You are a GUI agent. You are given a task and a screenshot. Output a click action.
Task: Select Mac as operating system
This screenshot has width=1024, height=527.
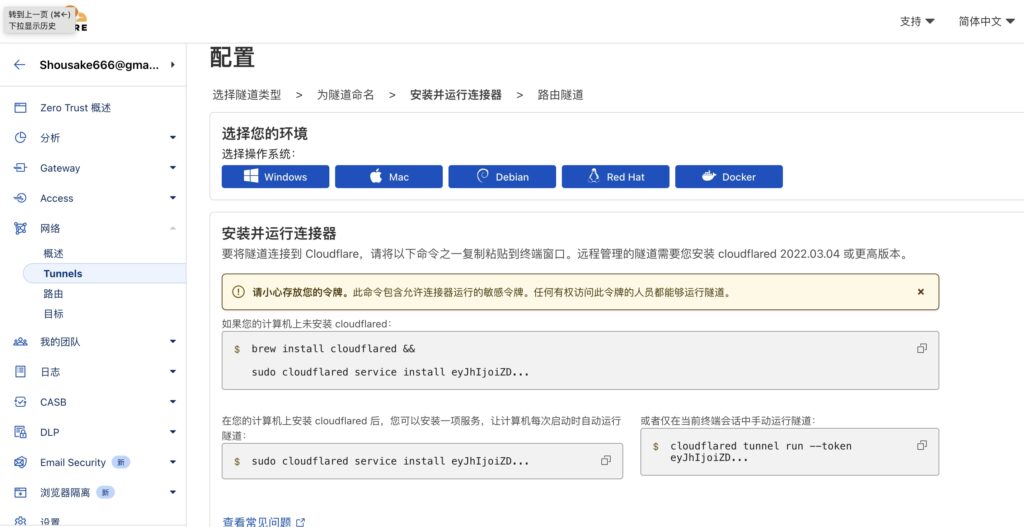(389, 176)
